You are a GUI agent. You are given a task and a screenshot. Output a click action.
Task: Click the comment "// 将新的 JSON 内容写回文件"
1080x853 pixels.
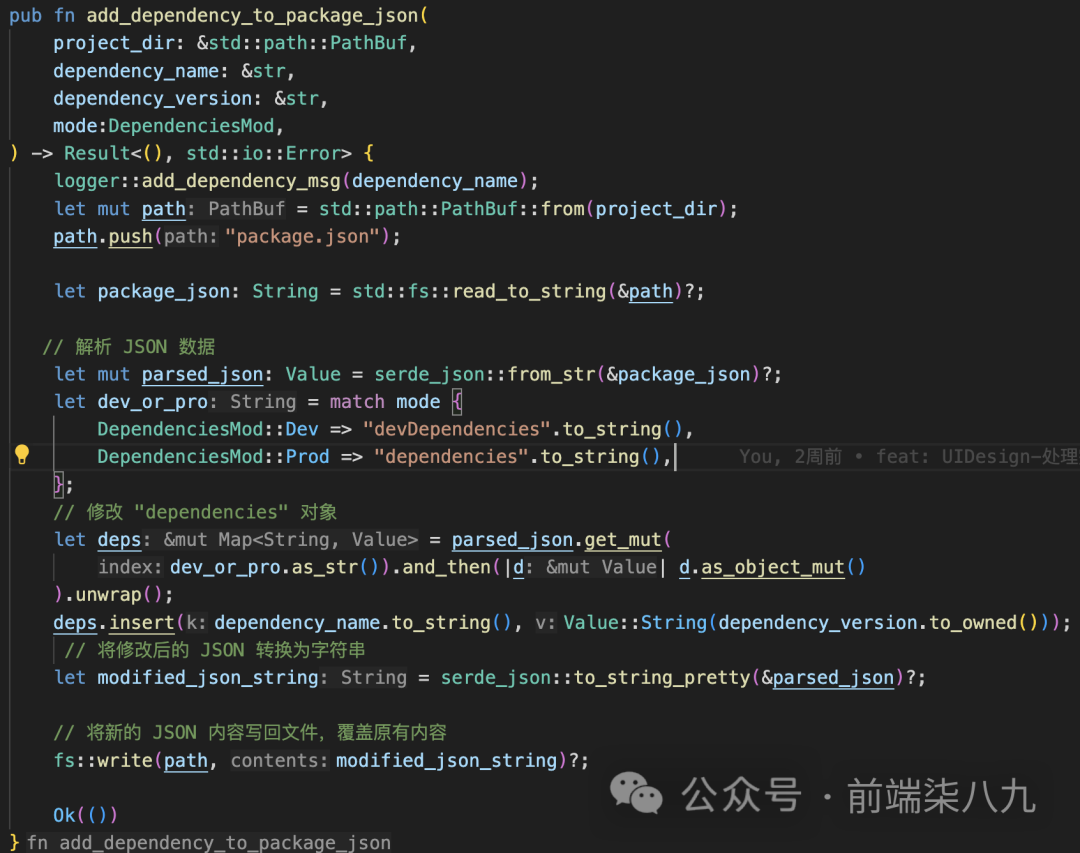click(250, 732)
